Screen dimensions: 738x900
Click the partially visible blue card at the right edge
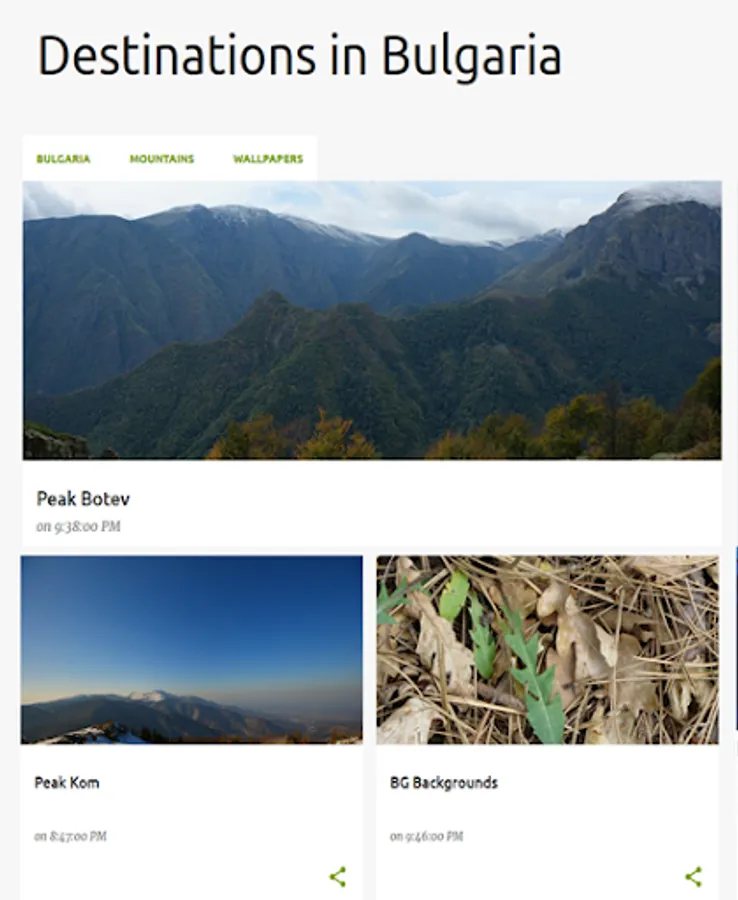click(736, 638)
